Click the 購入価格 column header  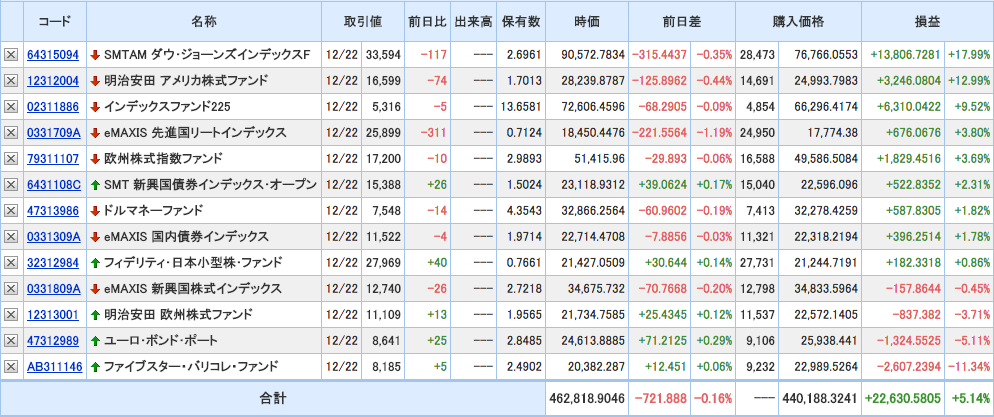[798, 21]
